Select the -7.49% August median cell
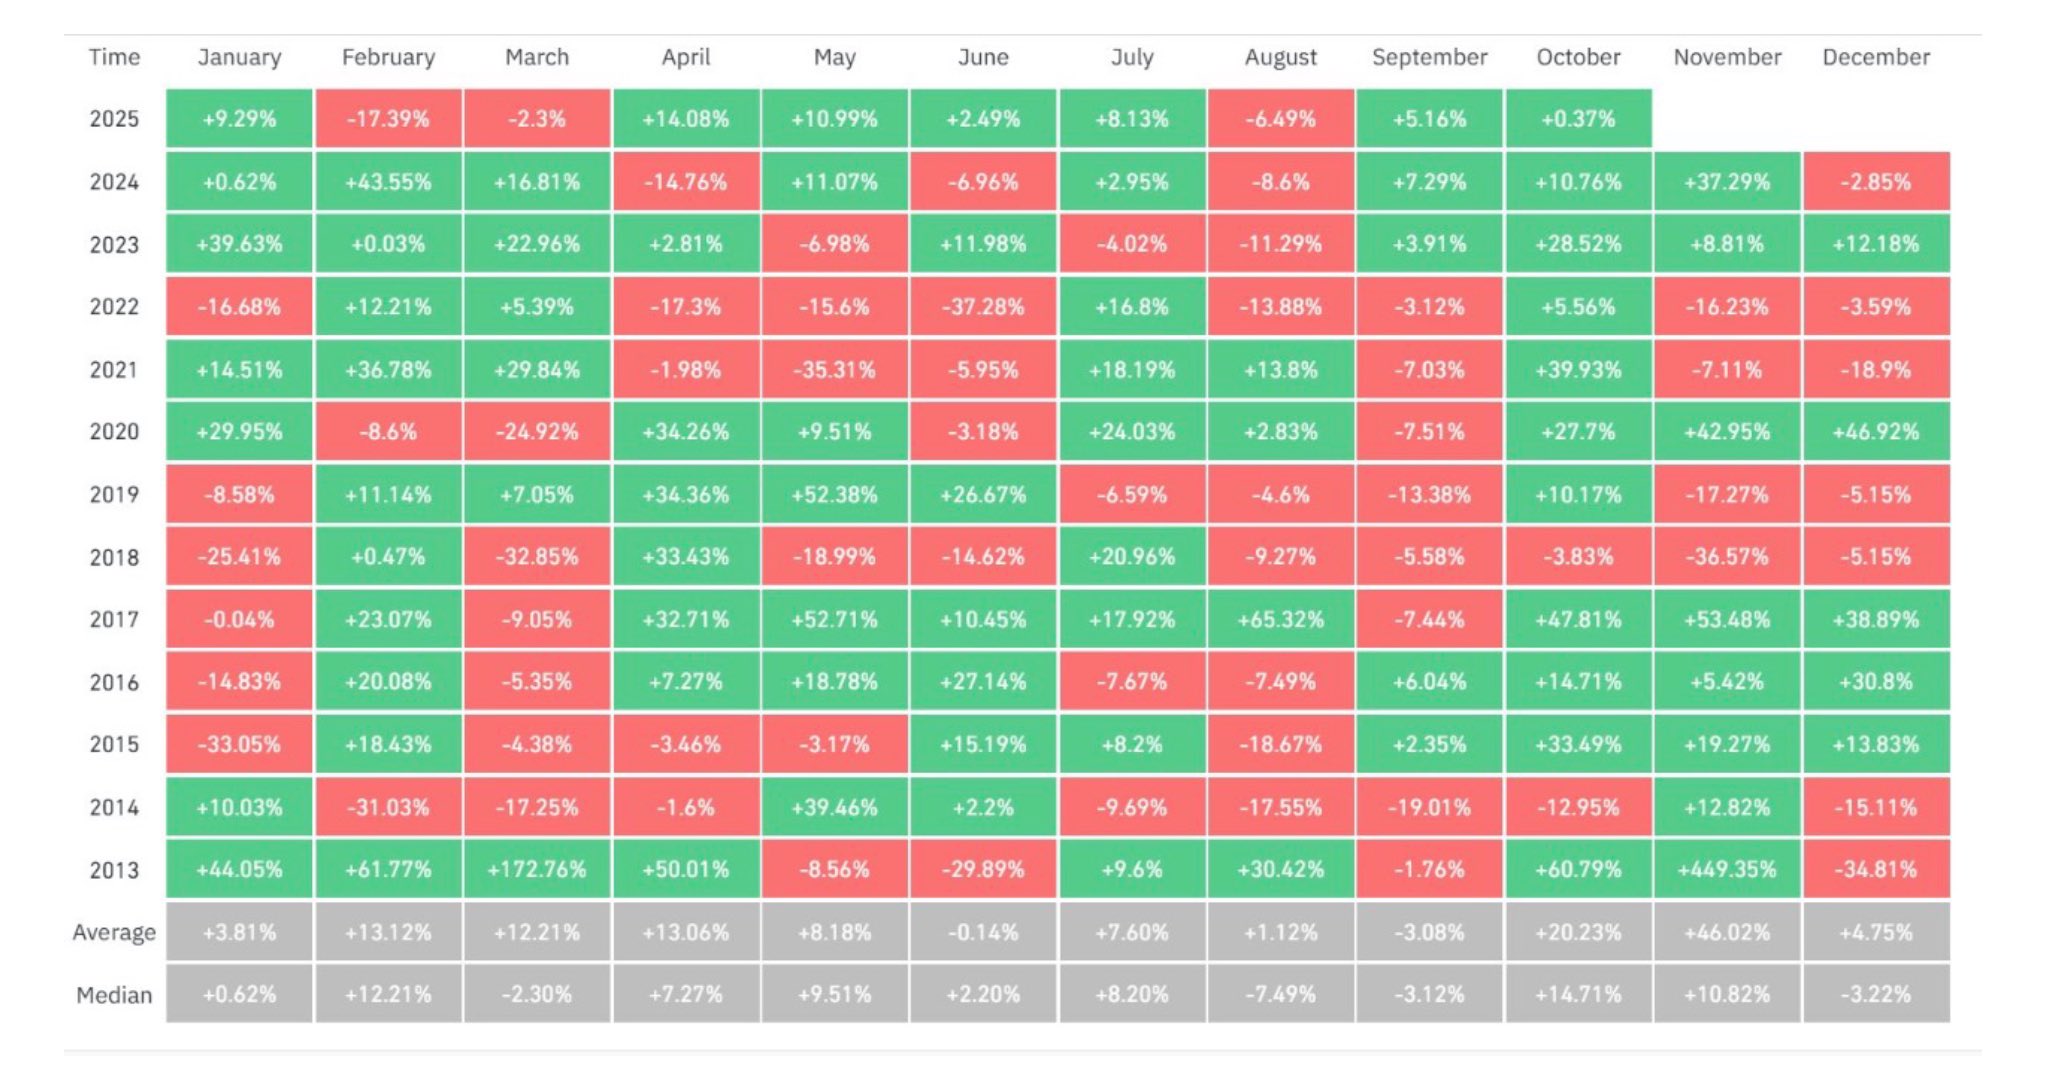This screenshot has width=2046, height=1090. click(x=1281, y=995)
